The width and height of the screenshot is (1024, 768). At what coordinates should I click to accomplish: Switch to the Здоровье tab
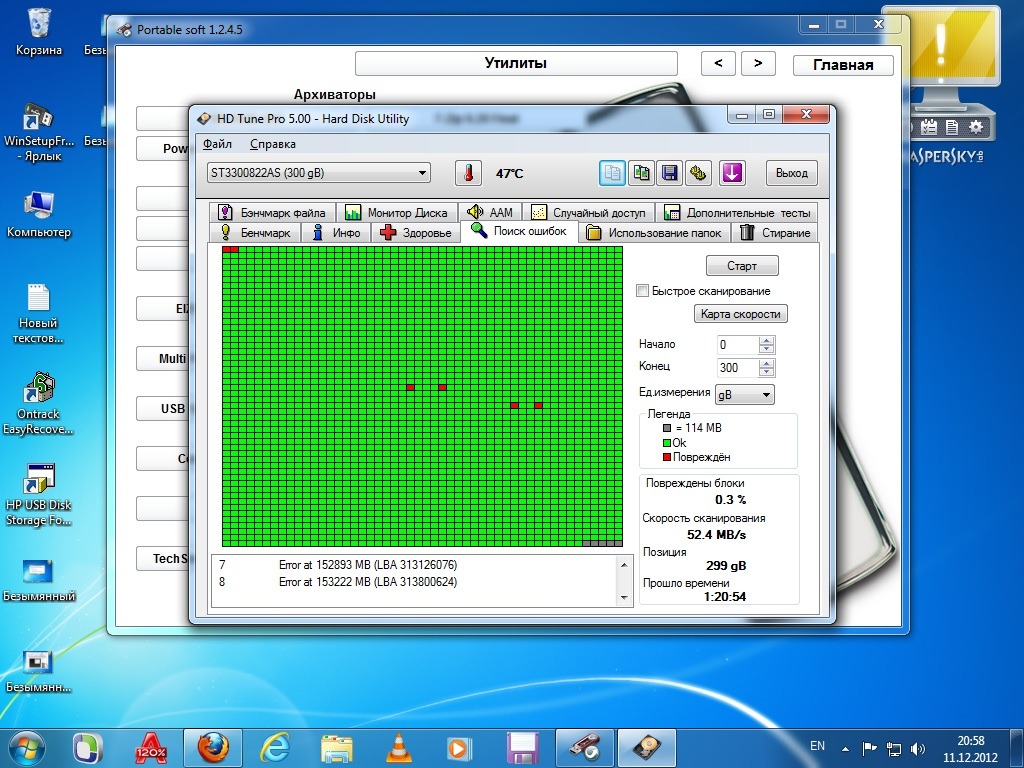coord(416,232)
